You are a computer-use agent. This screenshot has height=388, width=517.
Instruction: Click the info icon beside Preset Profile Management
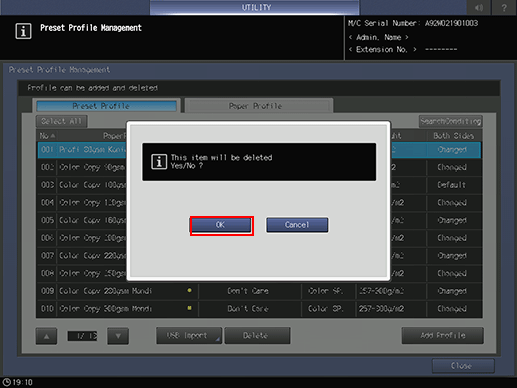point(23,31)
